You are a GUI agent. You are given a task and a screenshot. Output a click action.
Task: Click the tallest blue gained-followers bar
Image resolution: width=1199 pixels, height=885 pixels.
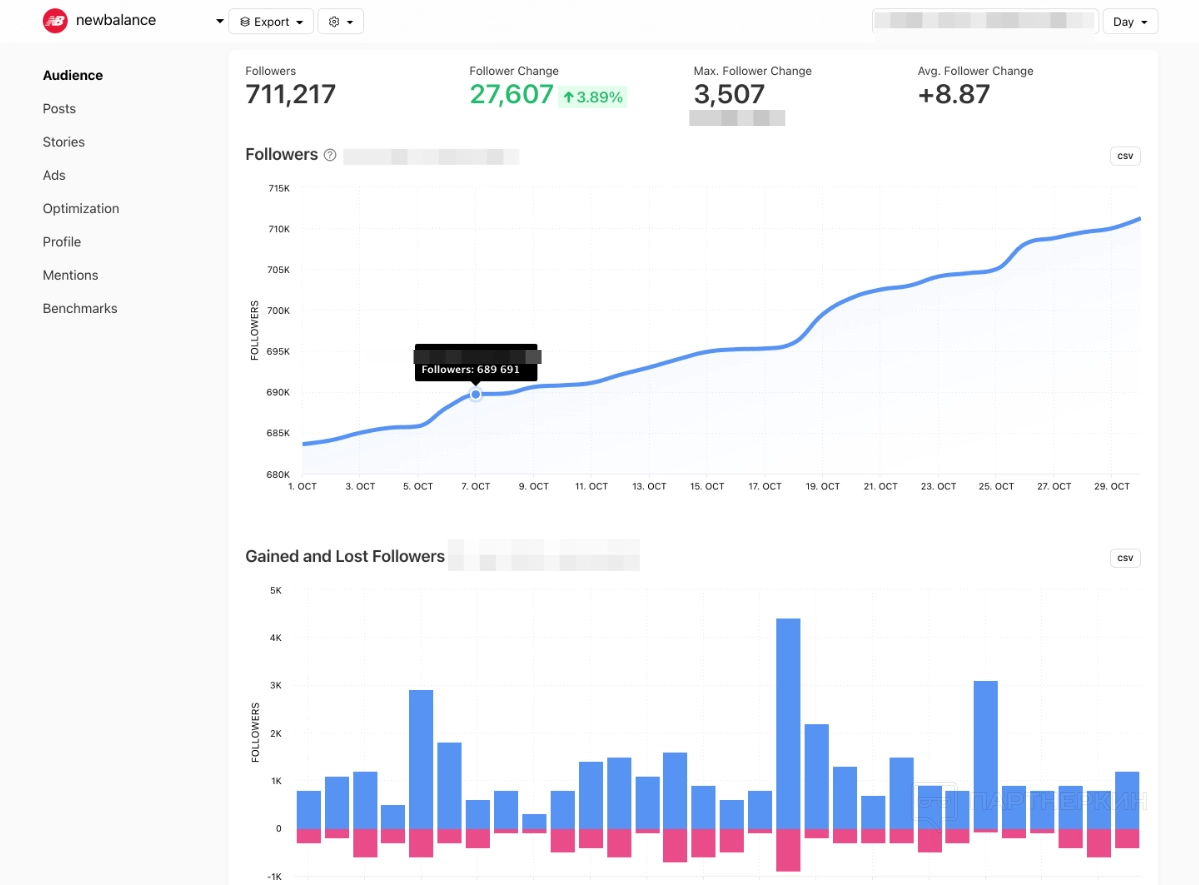[x=788, y=720]
